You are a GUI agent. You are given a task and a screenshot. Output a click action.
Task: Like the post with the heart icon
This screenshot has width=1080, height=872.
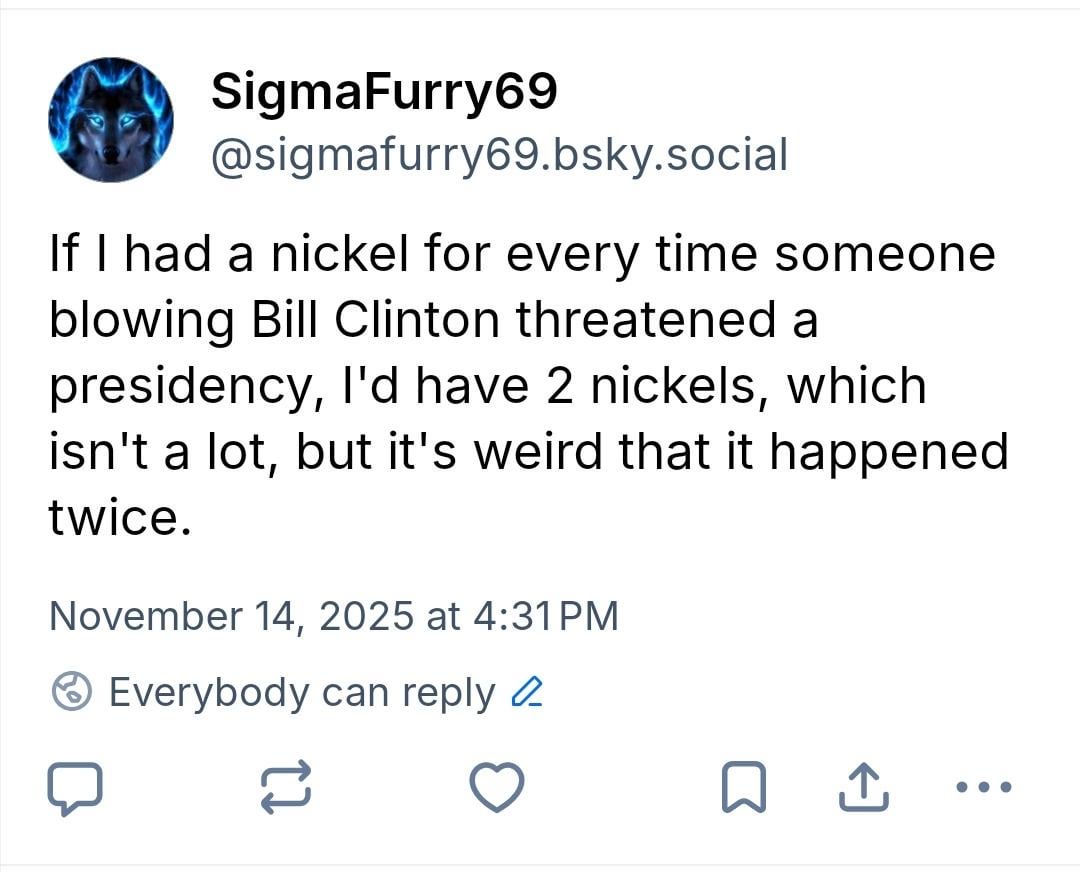coord(497,788)
